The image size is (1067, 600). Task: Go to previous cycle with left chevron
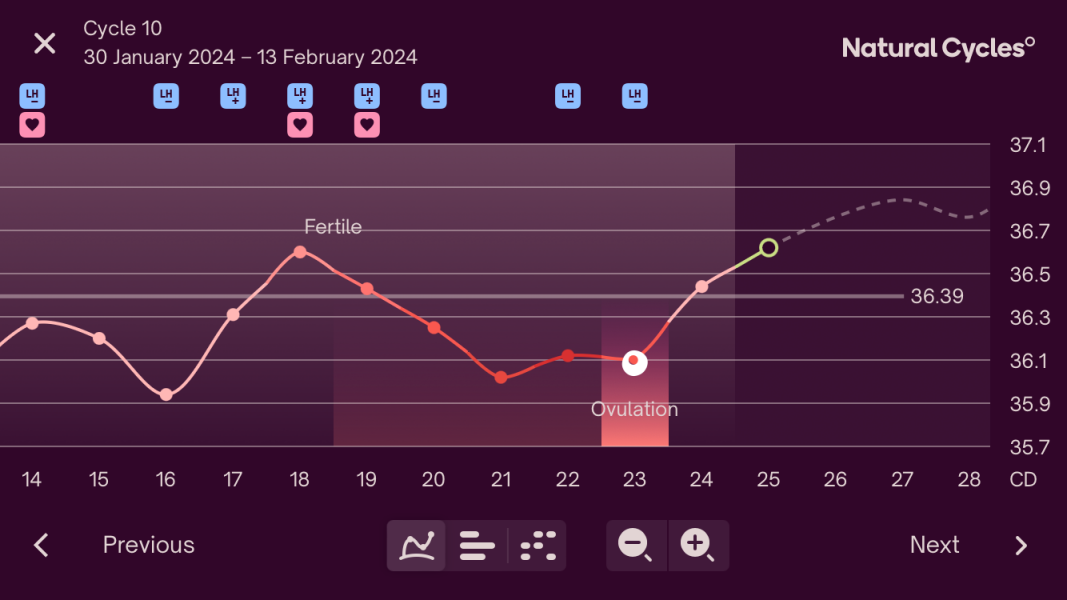coord(42,545)
